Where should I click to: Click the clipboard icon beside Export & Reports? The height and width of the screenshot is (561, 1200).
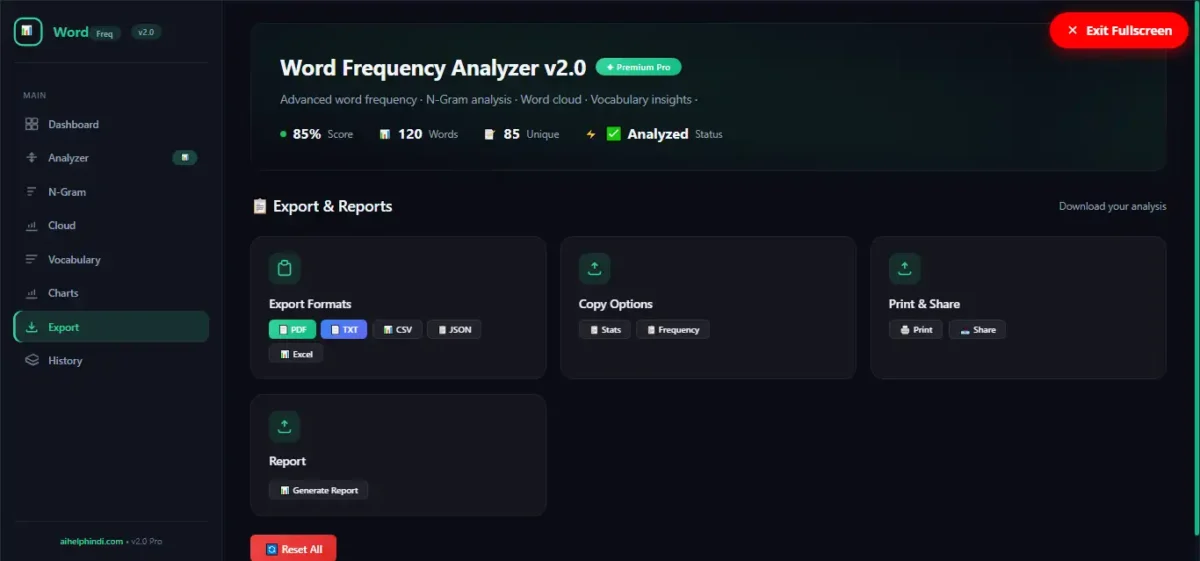[x=259, y=206]
